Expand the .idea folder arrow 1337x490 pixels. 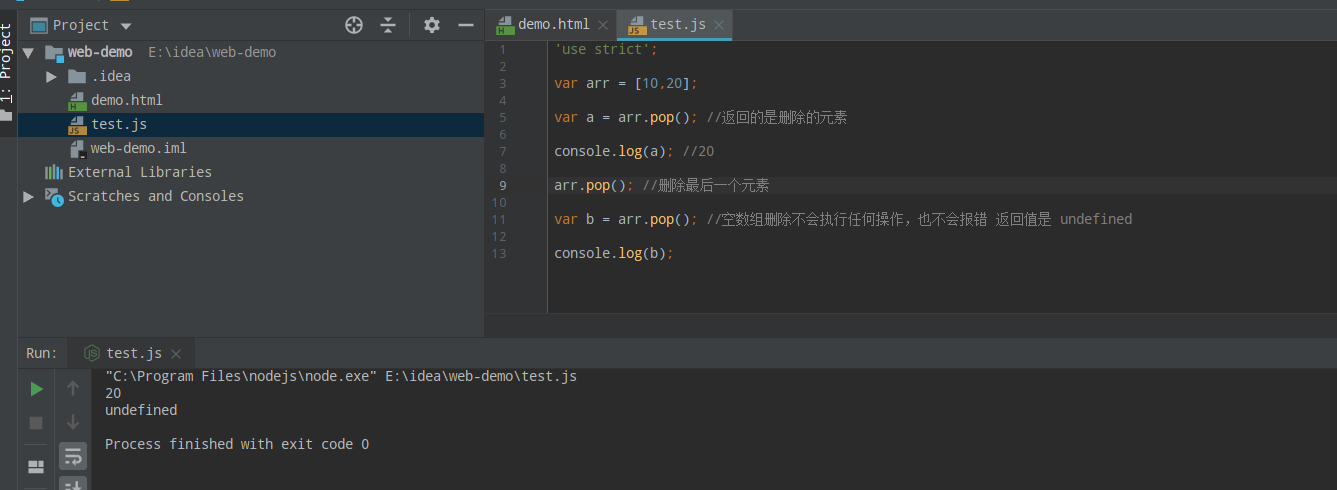click(x=52, y=76)
